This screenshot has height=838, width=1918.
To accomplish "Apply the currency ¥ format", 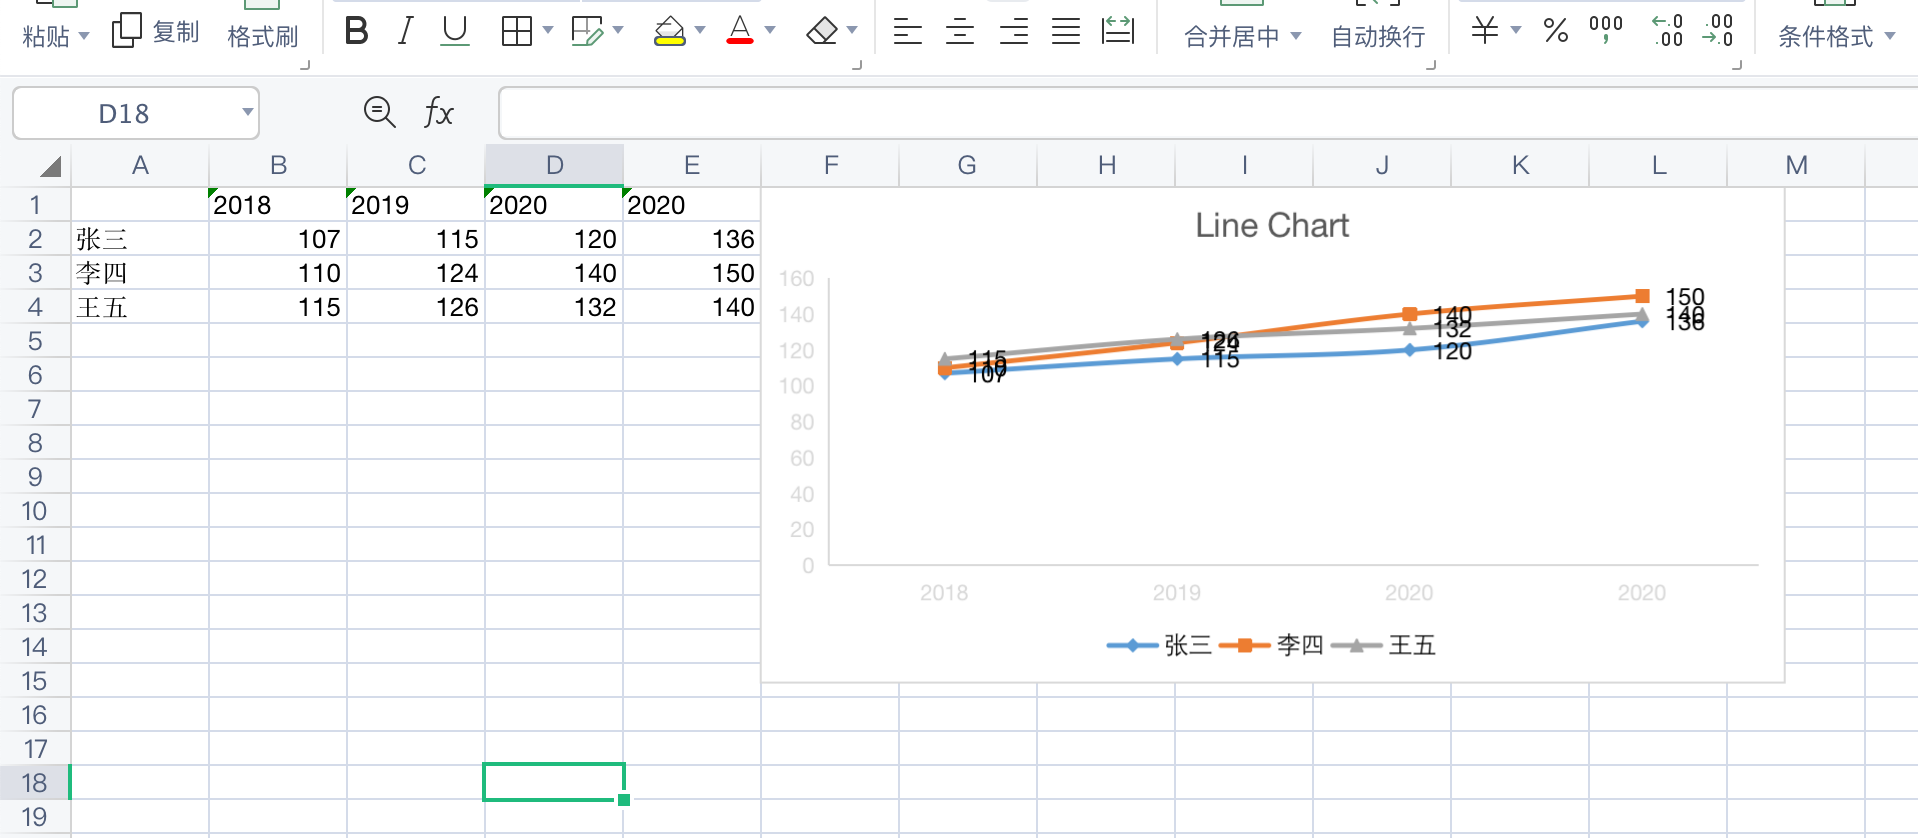I will (x=1485, y=30).
